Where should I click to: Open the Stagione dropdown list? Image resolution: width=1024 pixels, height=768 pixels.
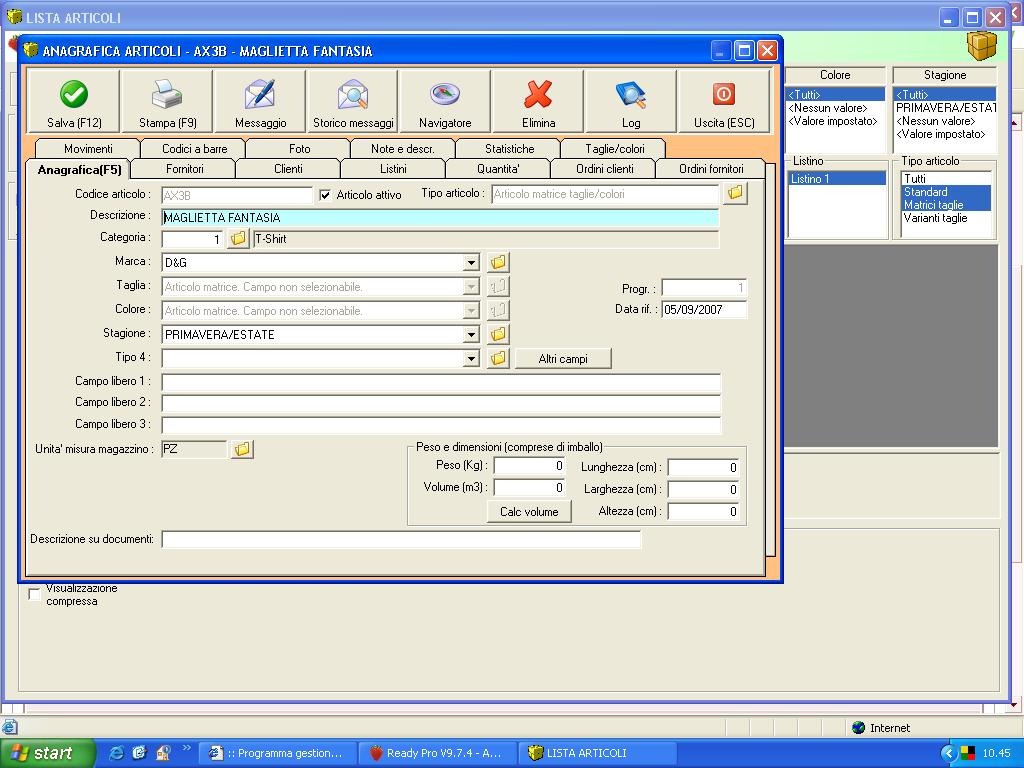click(x=471, y=335)
